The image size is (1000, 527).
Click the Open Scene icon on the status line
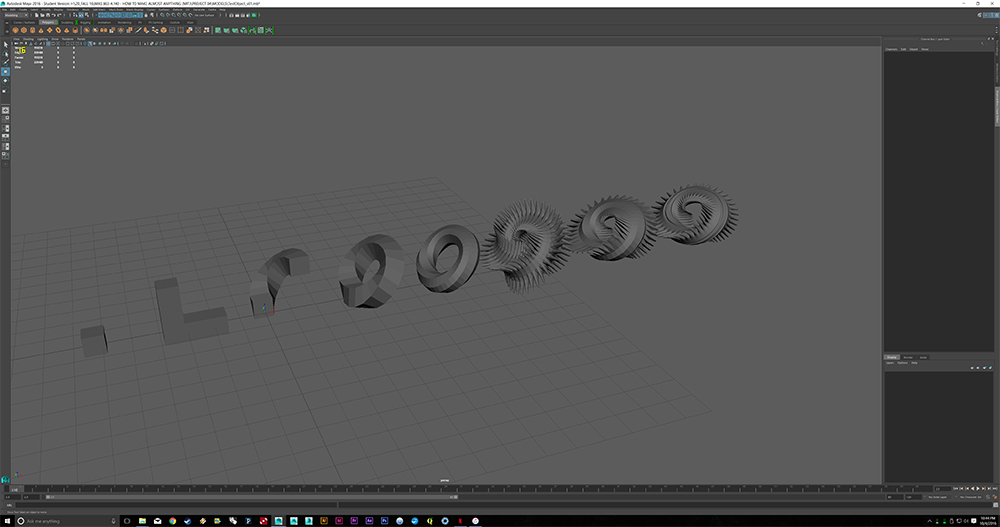tap(42, 15)
